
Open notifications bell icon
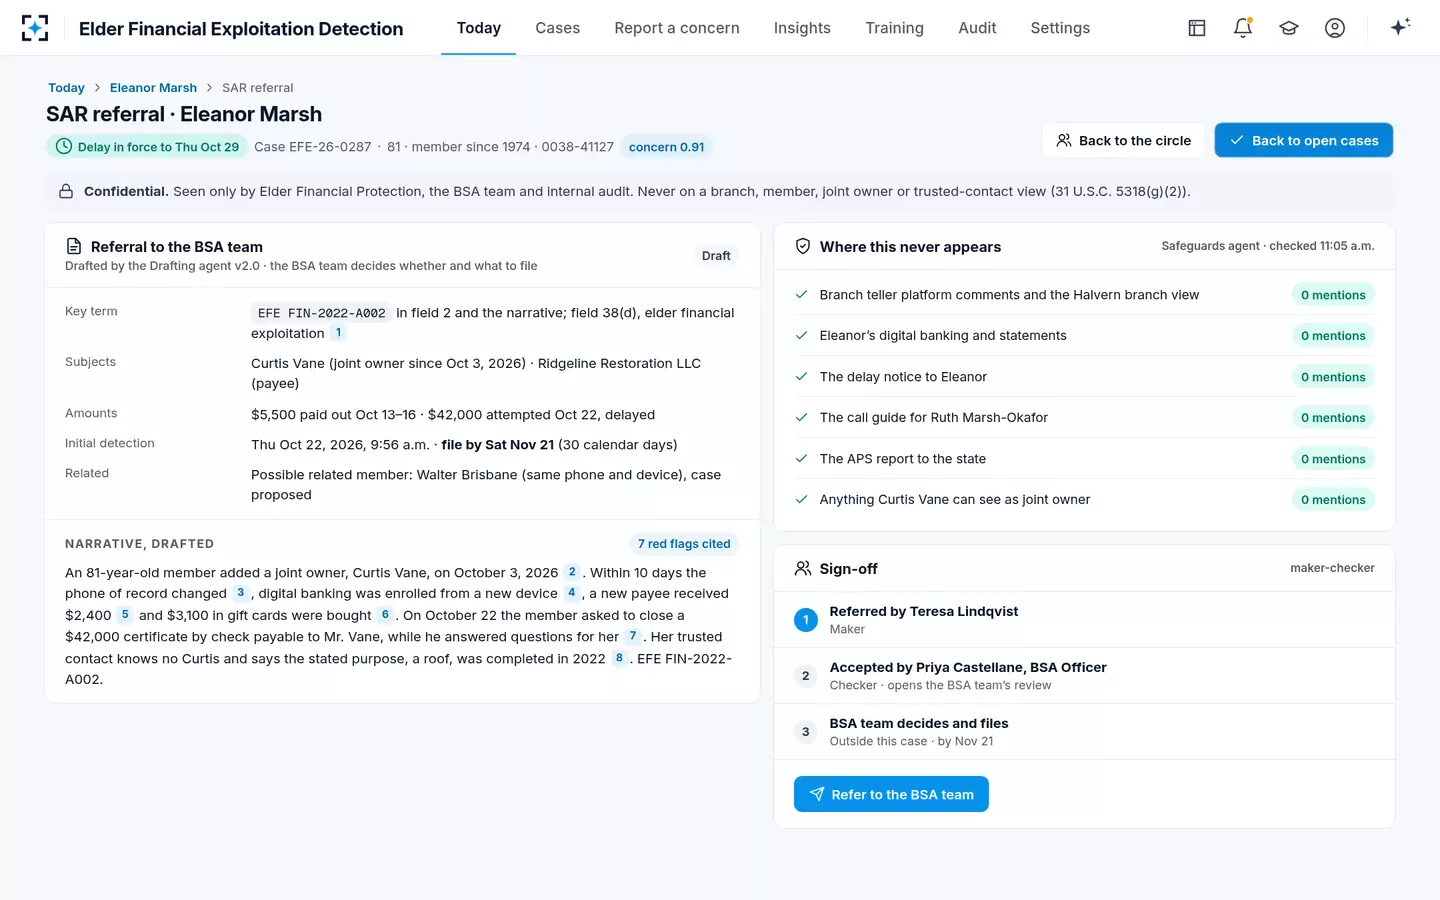click(1243, 28)
